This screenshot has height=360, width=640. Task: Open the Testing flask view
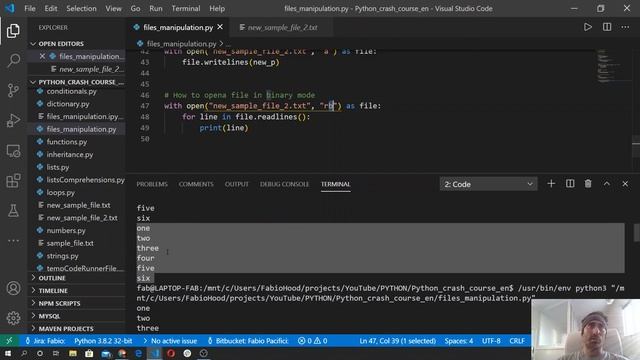point(13,211)
